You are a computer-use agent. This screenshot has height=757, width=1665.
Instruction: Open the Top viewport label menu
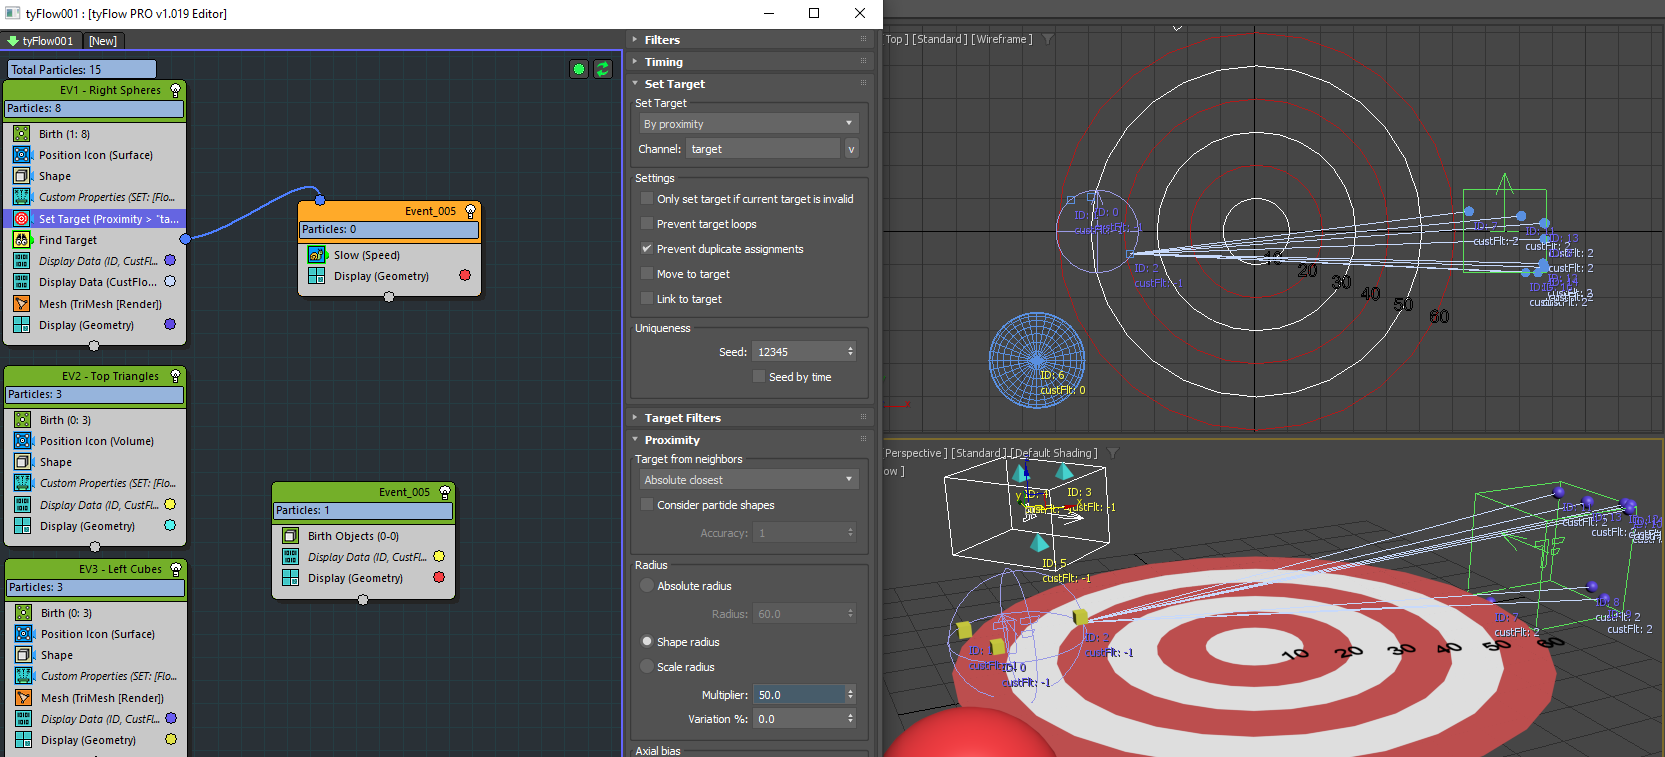click(896, 39)
